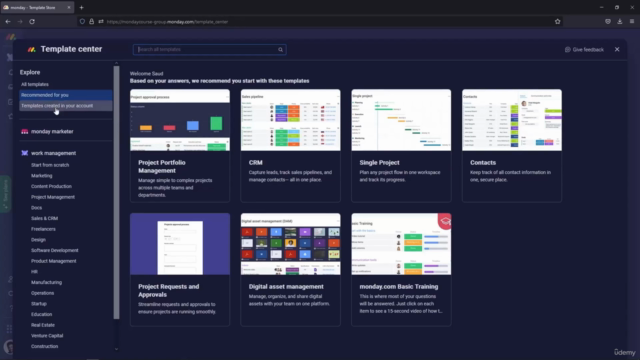Select Recommended for you in sidebar

click(66, 95)
